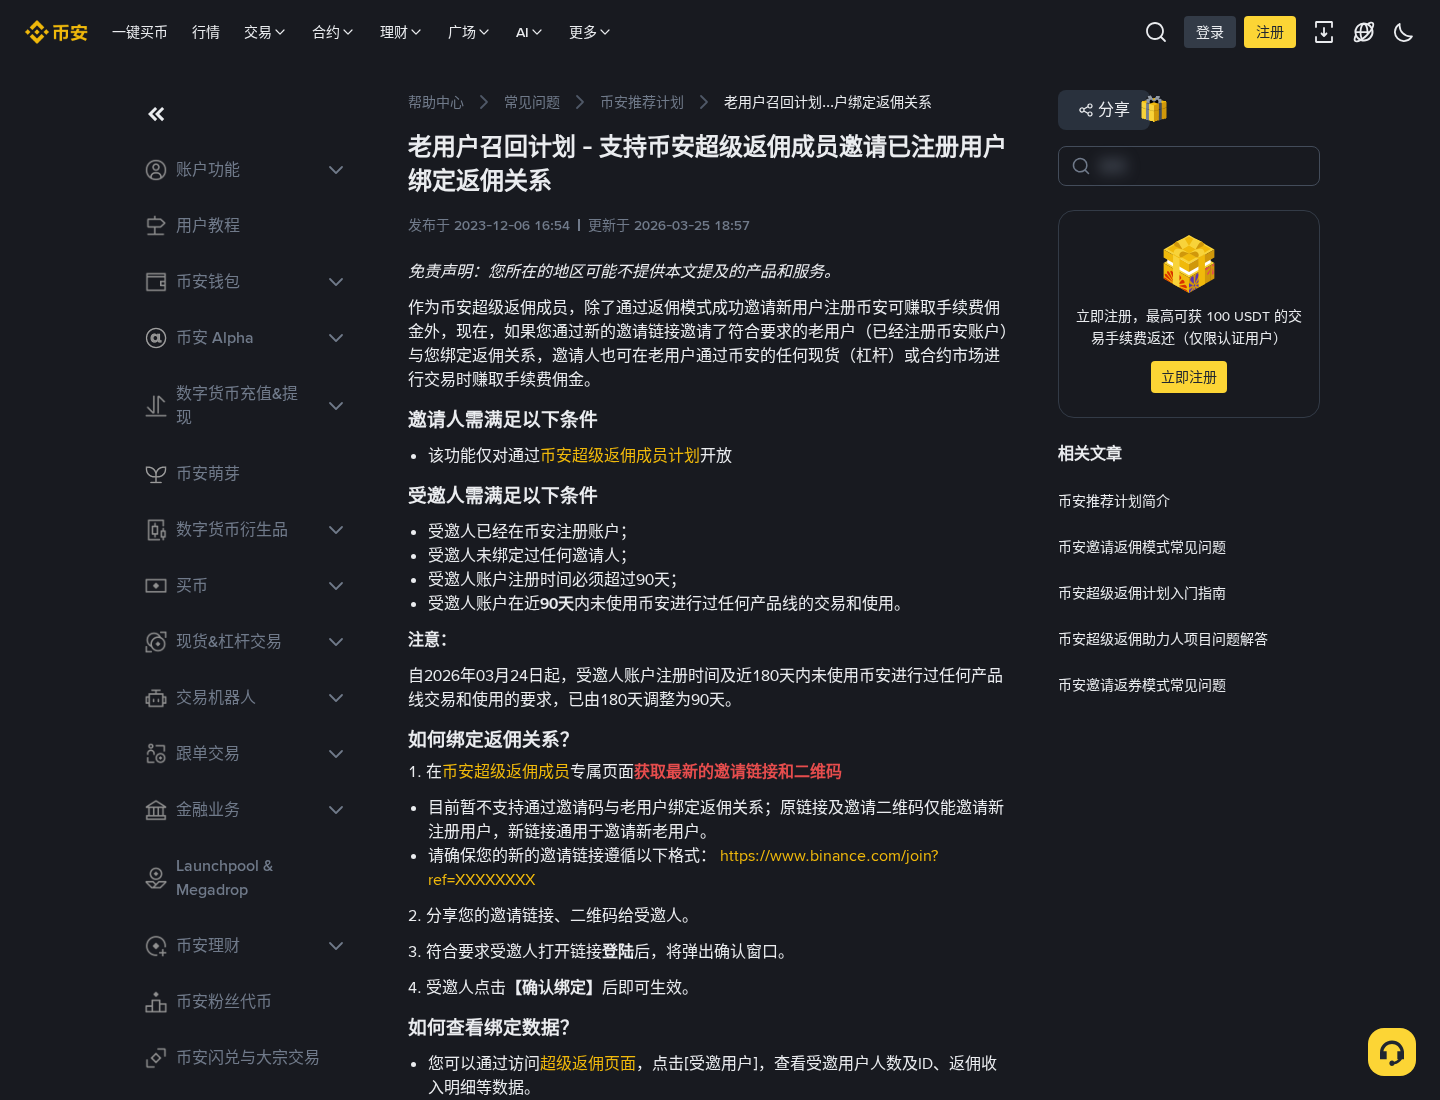Click the 数字货币衍生品 icon
Screen dimensions: 1440x1100
click(156, 530)
